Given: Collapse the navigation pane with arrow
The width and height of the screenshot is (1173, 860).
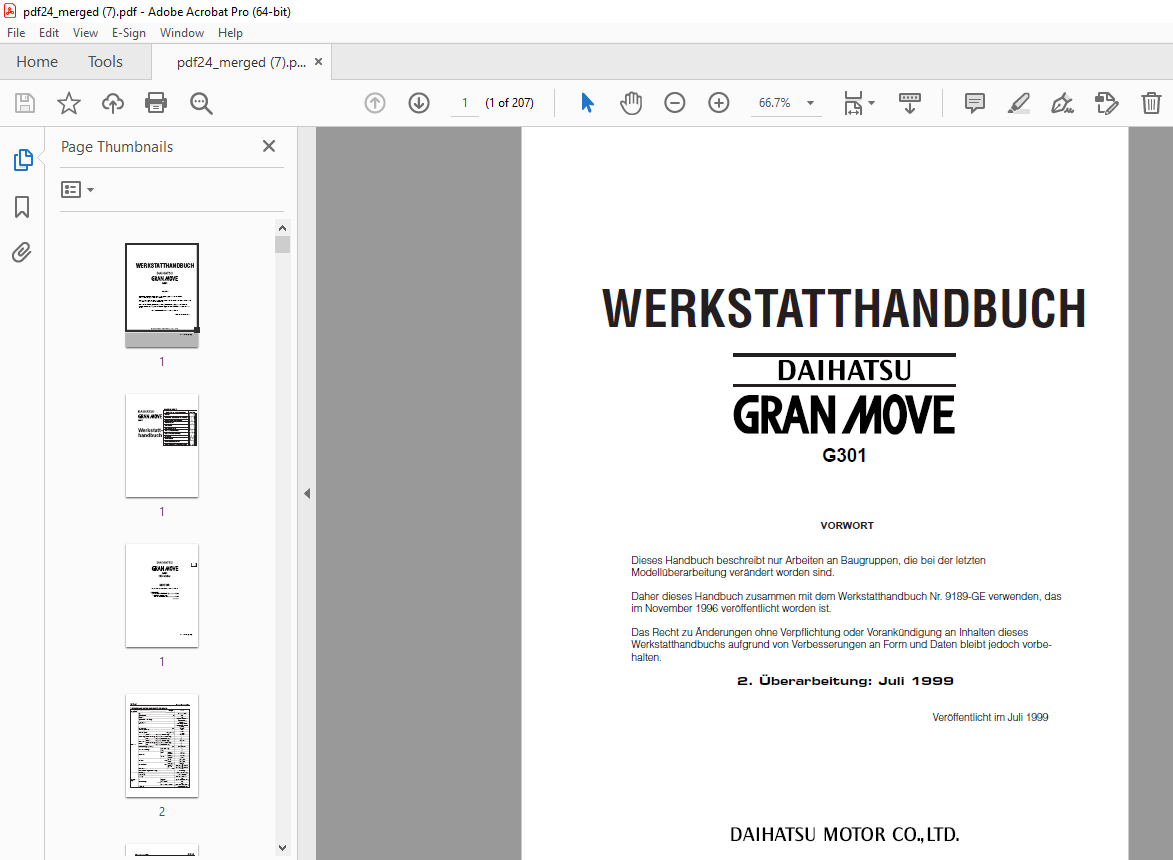Looking at the screenshot, I should (x=307, y=494).
